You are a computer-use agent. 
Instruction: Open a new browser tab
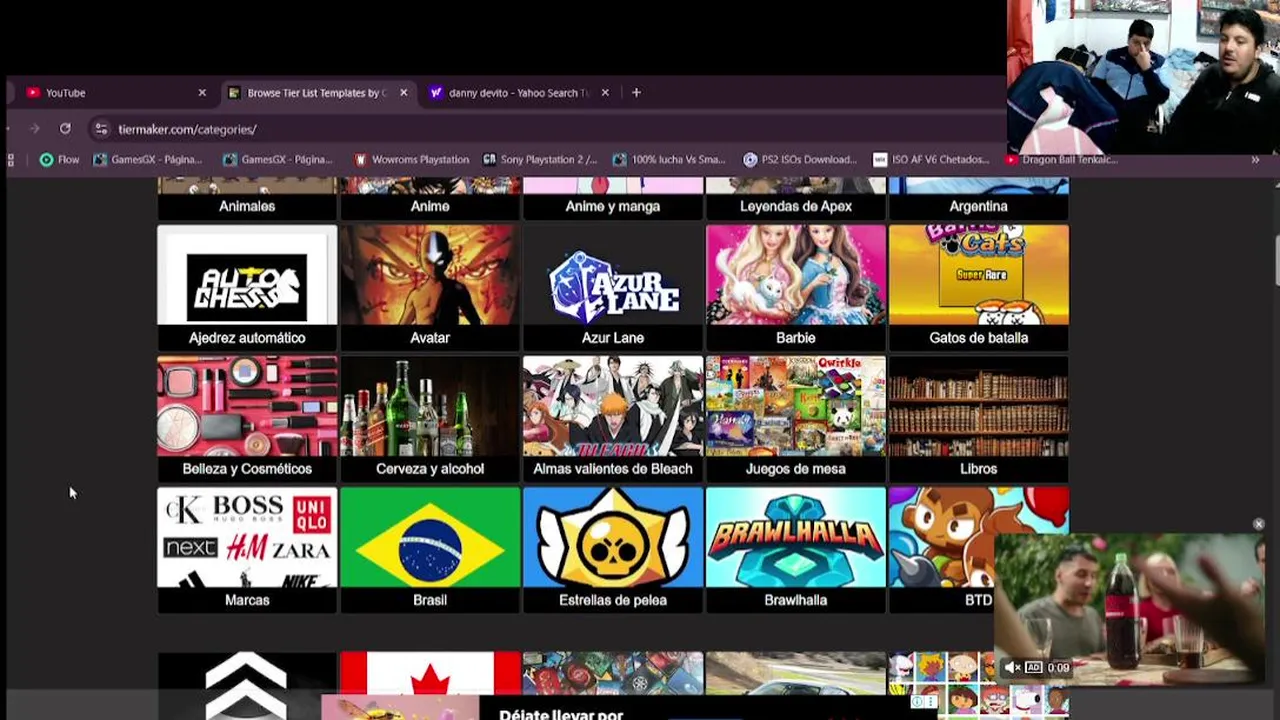(636, 93)
